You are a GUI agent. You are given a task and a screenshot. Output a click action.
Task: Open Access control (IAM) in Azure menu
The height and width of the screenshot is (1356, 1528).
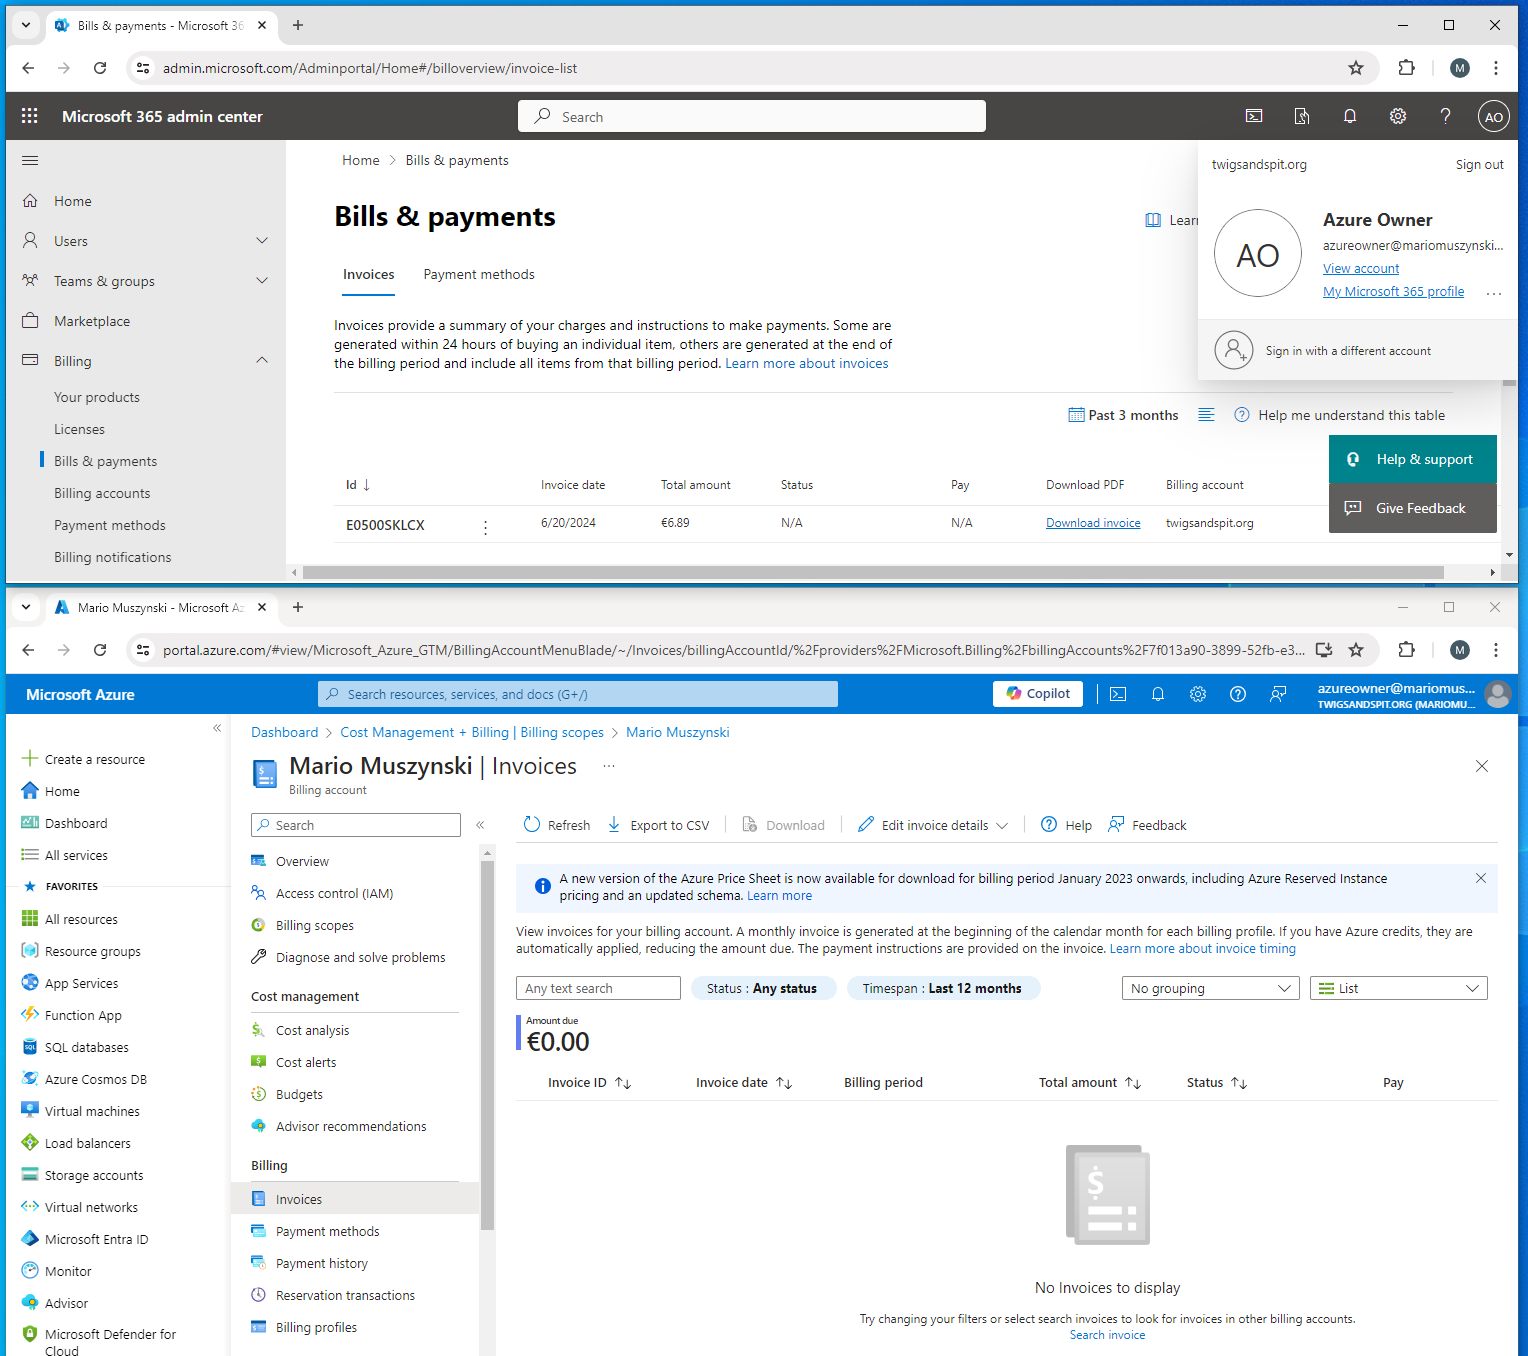click(334, 893)
